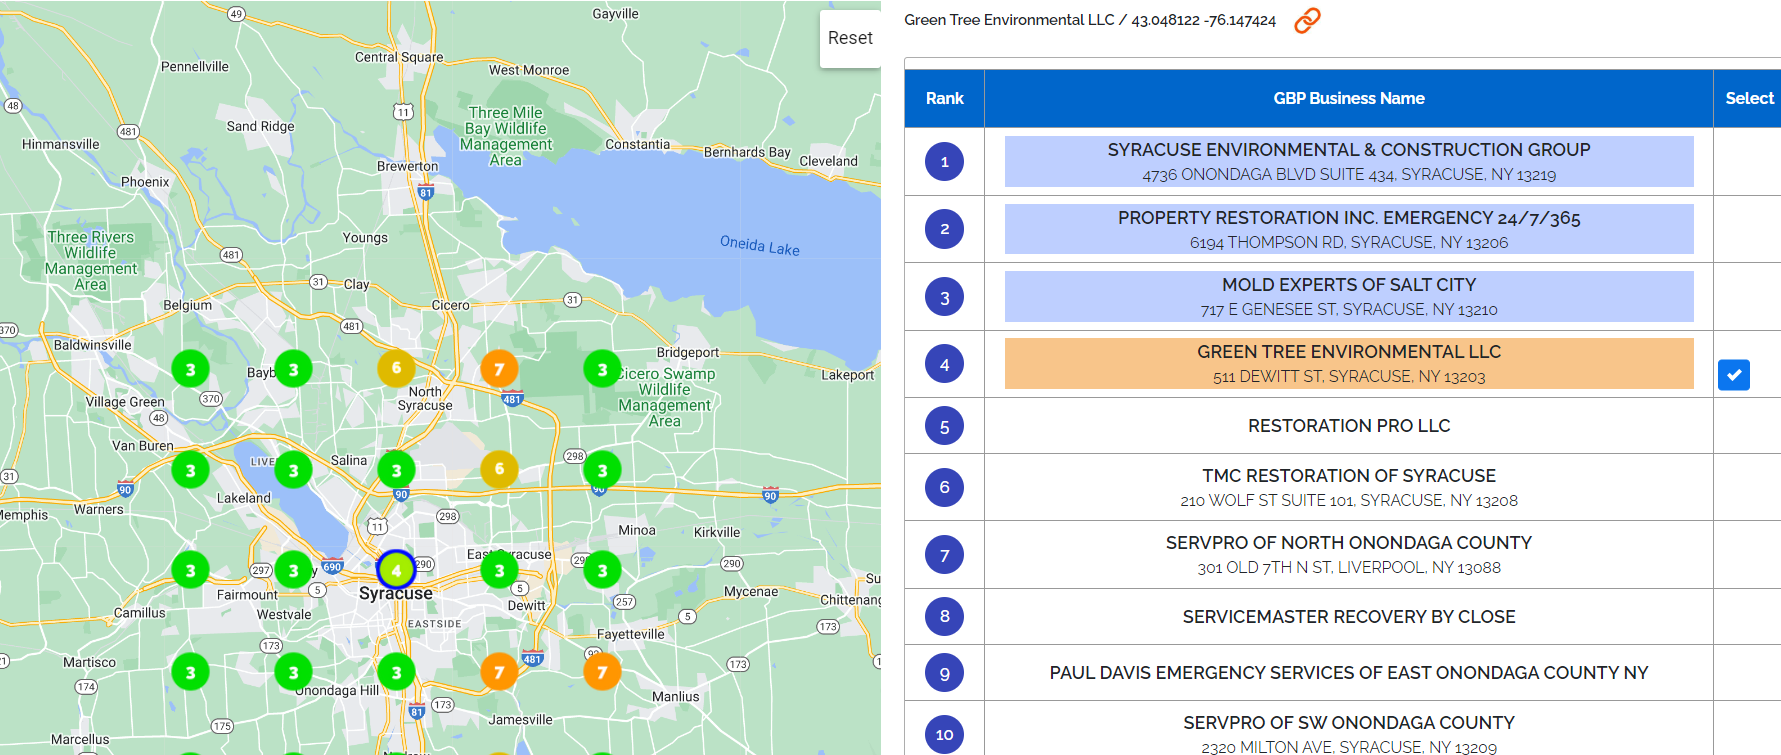
Task: Click address 717 E Genesee St
Action: point(1349,310)
